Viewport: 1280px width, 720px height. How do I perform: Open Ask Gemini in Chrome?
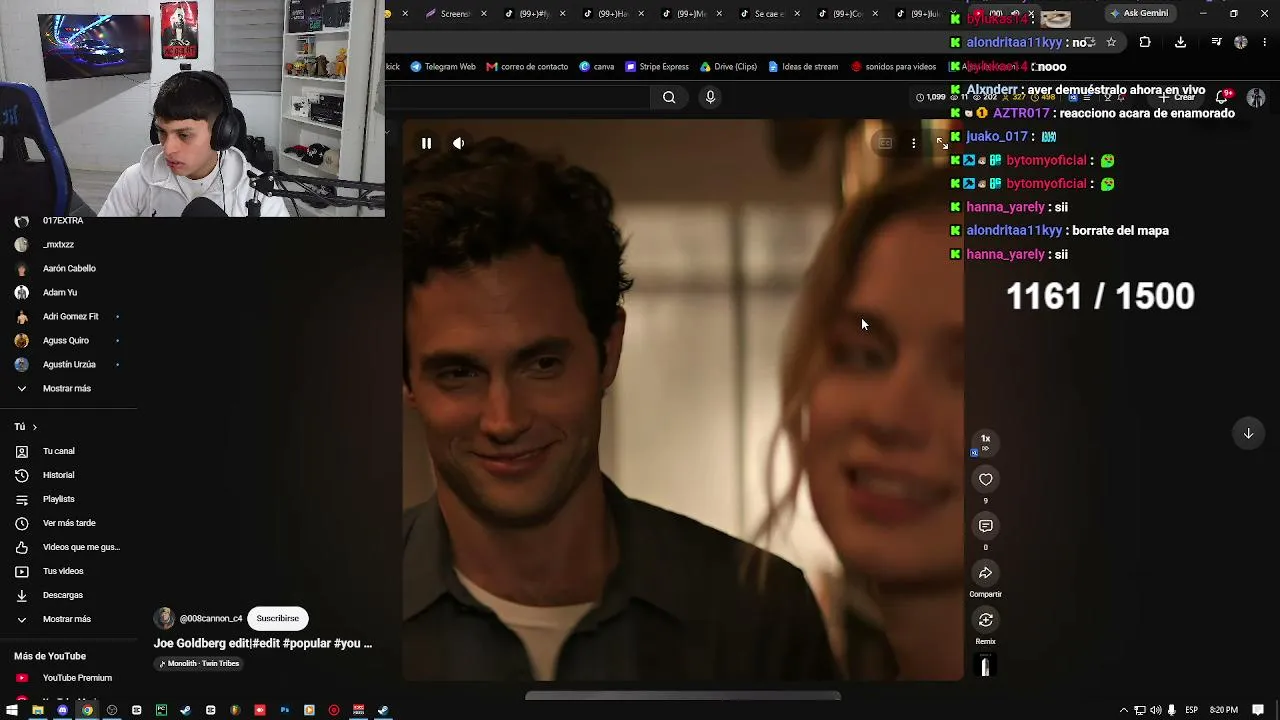(x=1139, y=13)
